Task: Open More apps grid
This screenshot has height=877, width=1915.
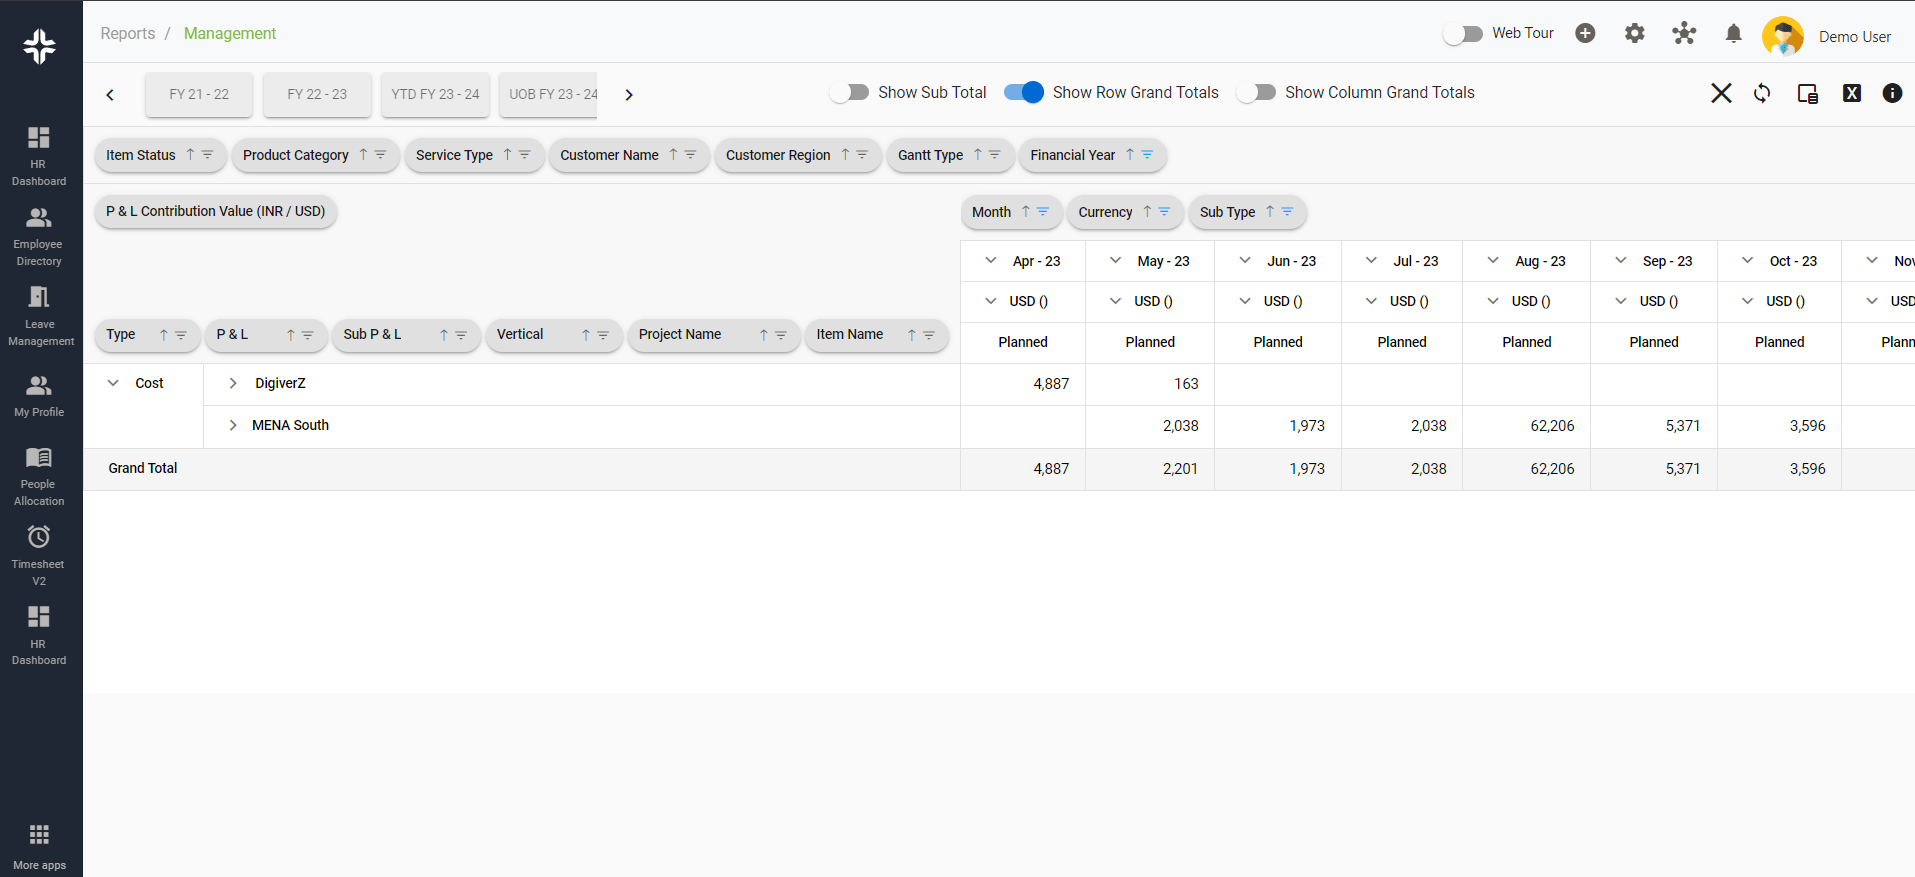Action: click(39, 845)
